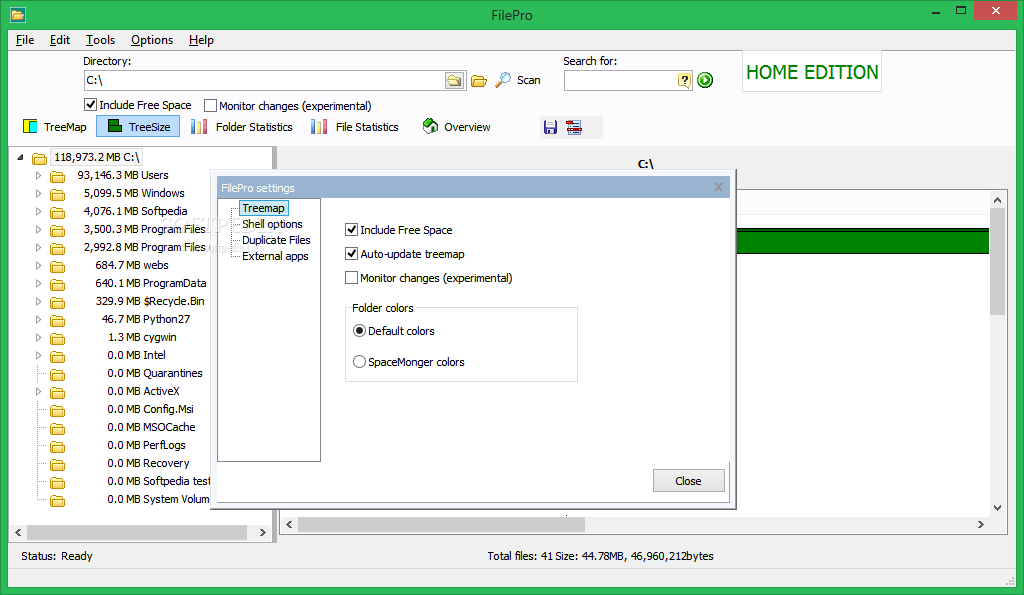The height and width of the screenshot is (595, 1024).
Task: Toggle Auto-update treemap checkbox
Action: 351,253
